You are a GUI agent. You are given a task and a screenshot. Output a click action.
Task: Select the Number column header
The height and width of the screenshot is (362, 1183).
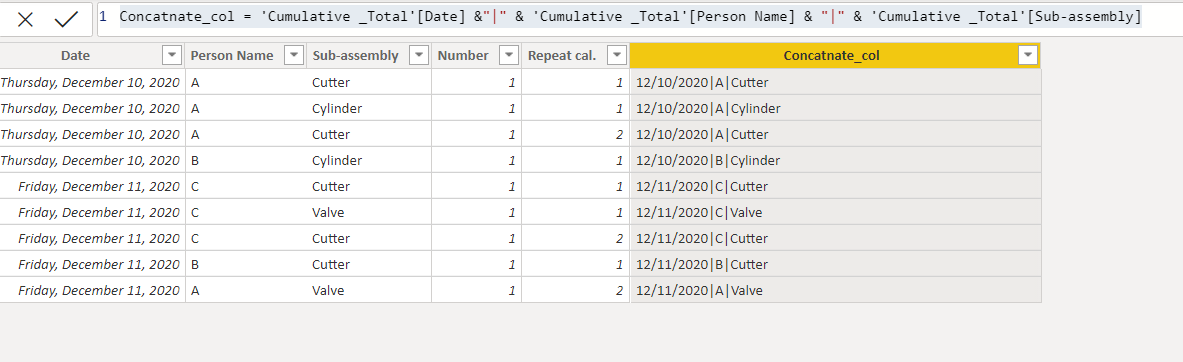(x=462, y=56)
